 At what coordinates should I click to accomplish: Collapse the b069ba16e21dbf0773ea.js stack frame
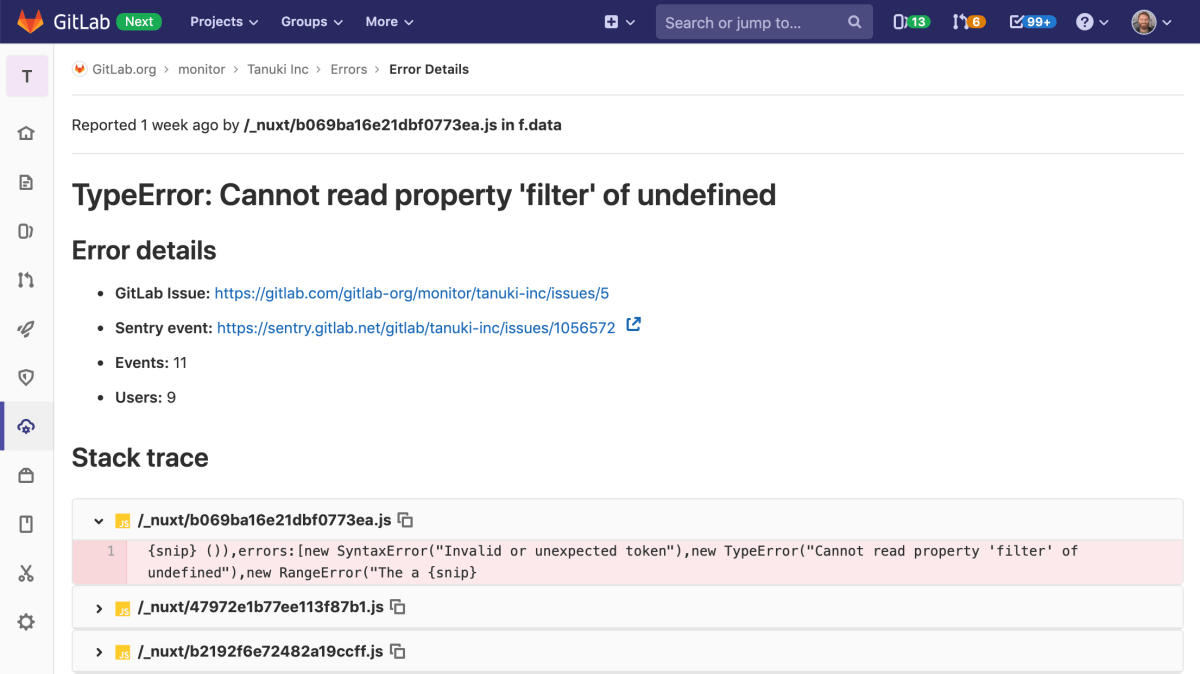tap(98, 521)
